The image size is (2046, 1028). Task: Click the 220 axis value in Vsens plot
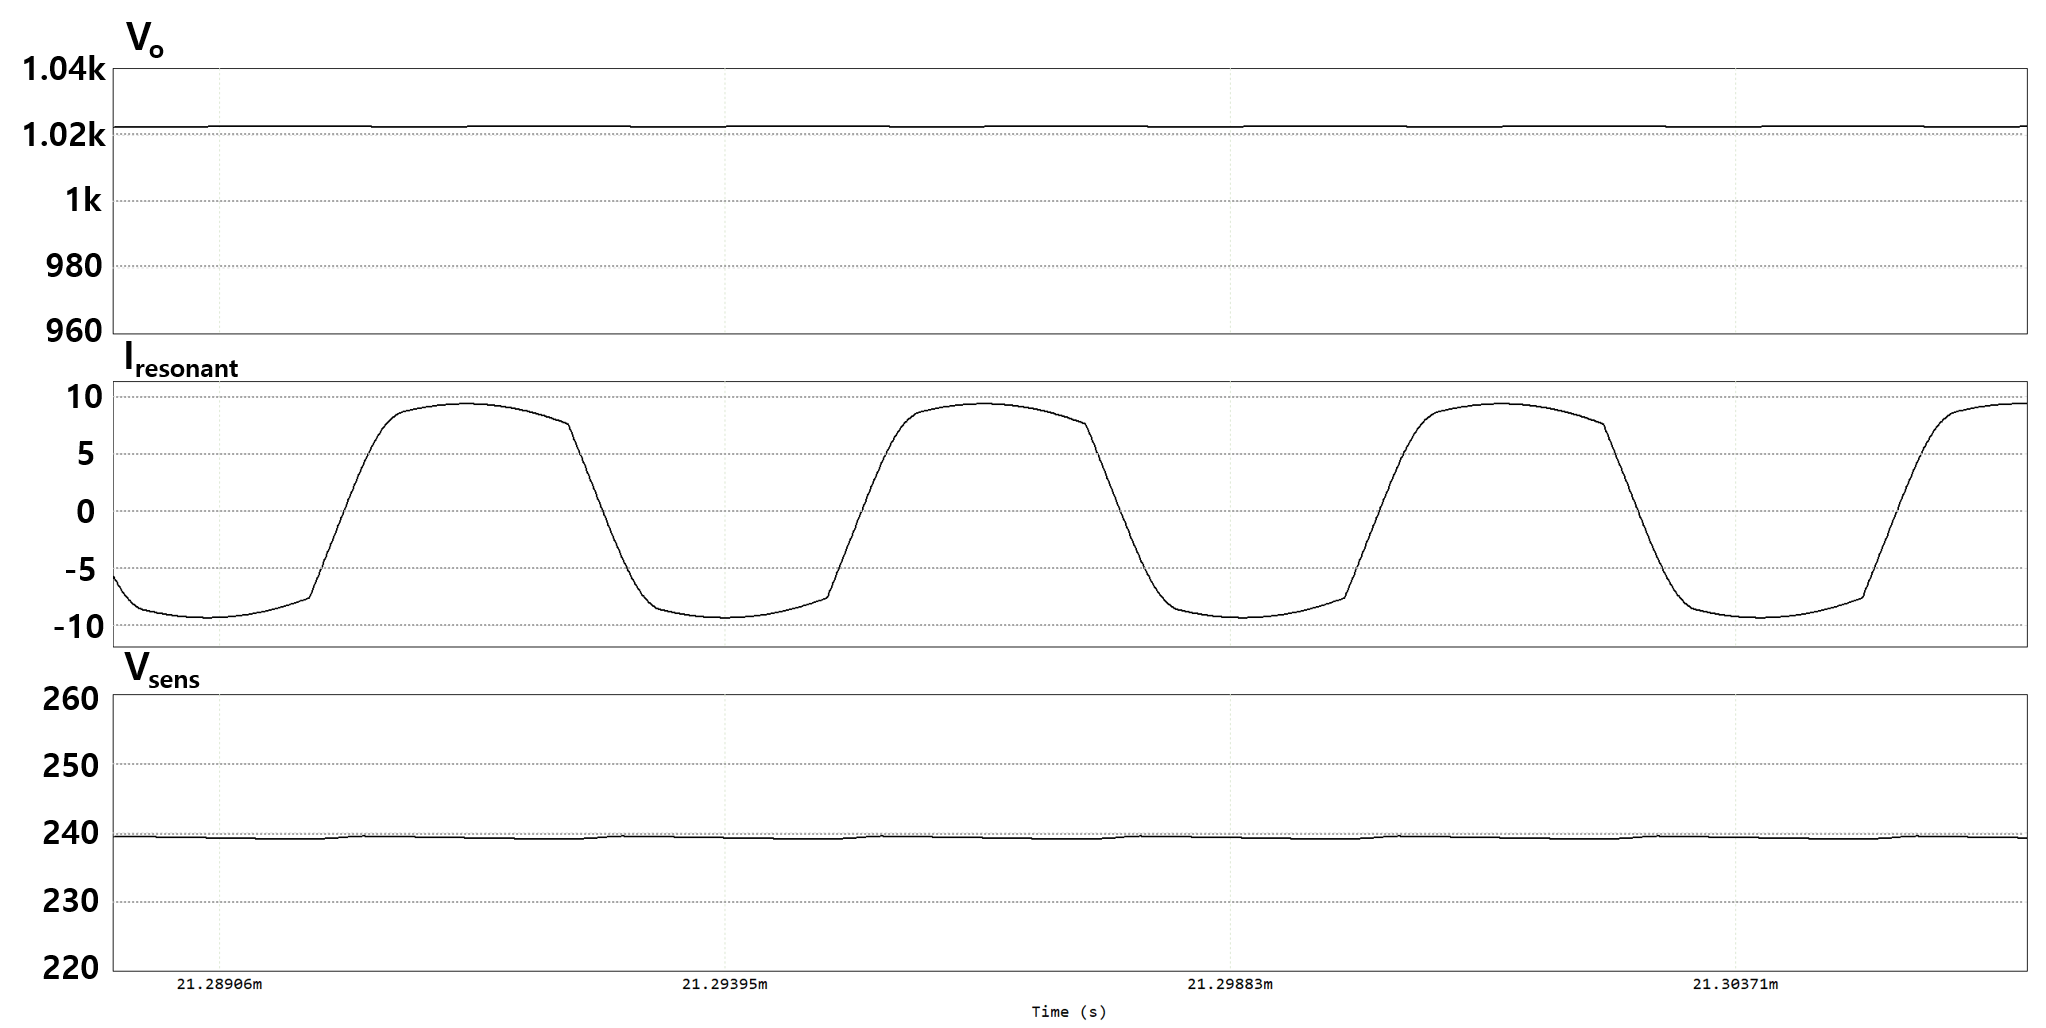point(70,968)
